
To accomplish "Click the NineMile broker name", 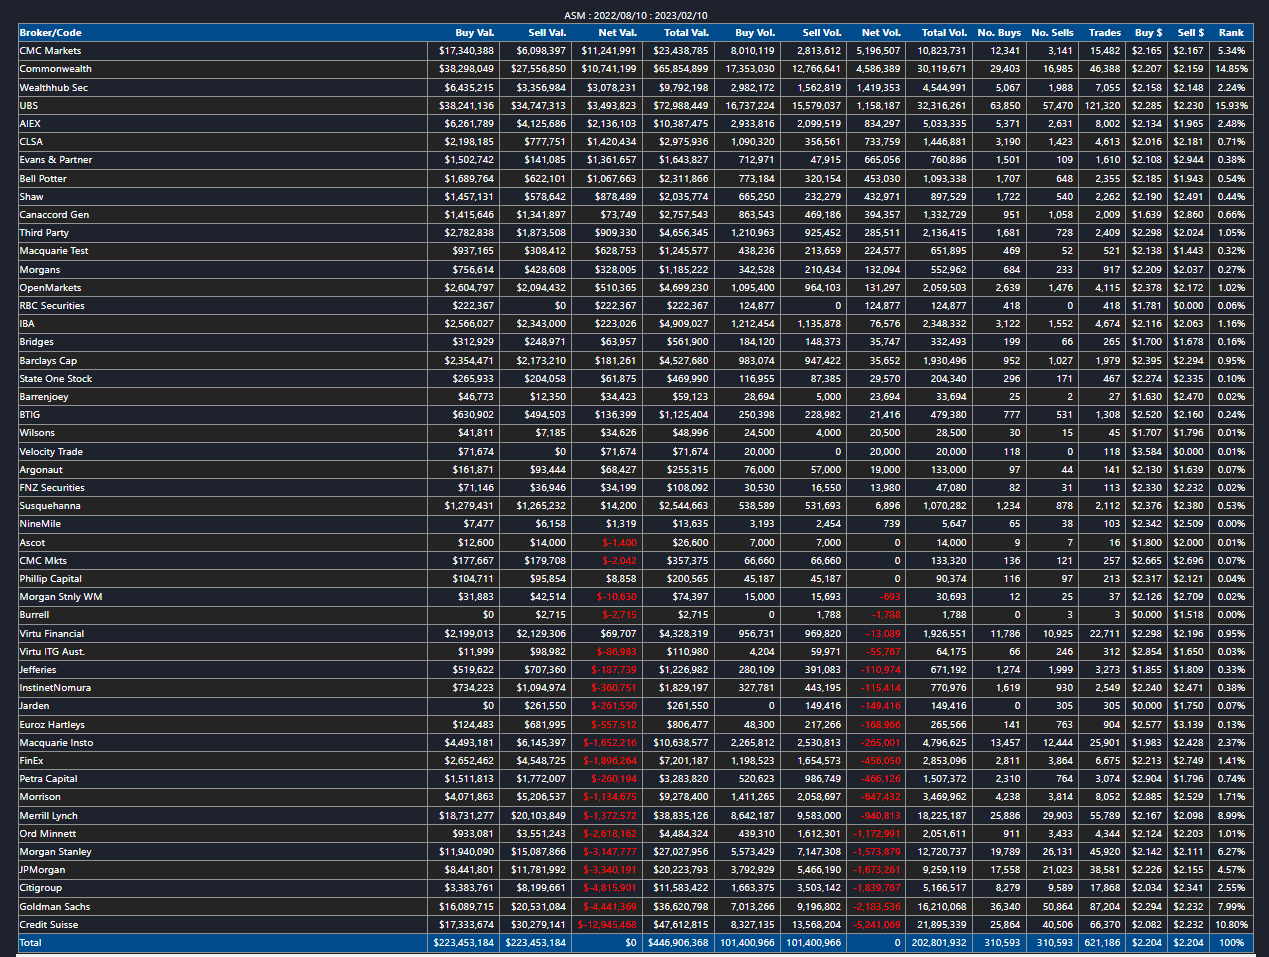I will [x=40, y=524].
